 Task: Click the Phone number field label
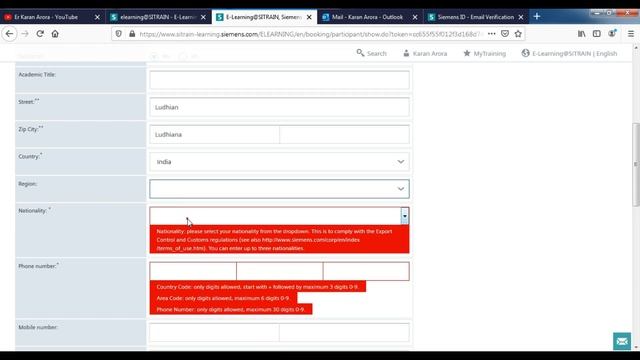(38, 266)
